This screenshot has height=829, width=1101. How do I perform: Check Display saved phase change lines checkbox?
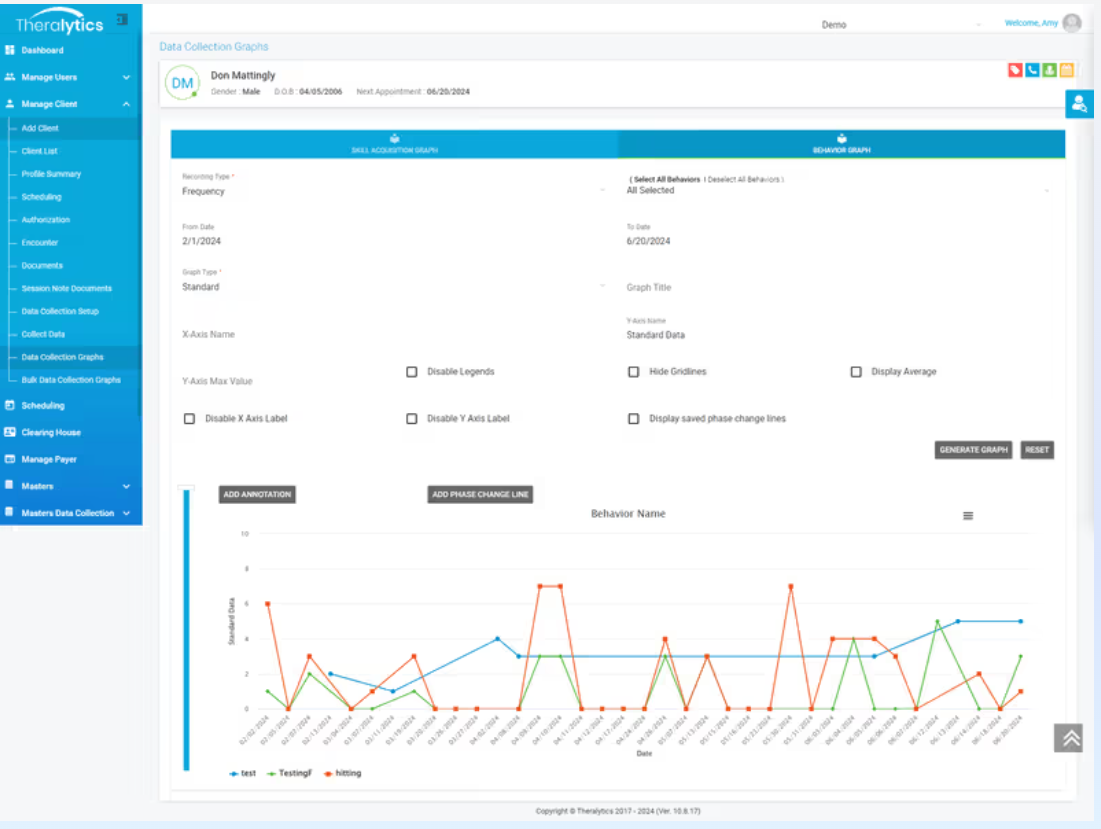pos(633,418)
